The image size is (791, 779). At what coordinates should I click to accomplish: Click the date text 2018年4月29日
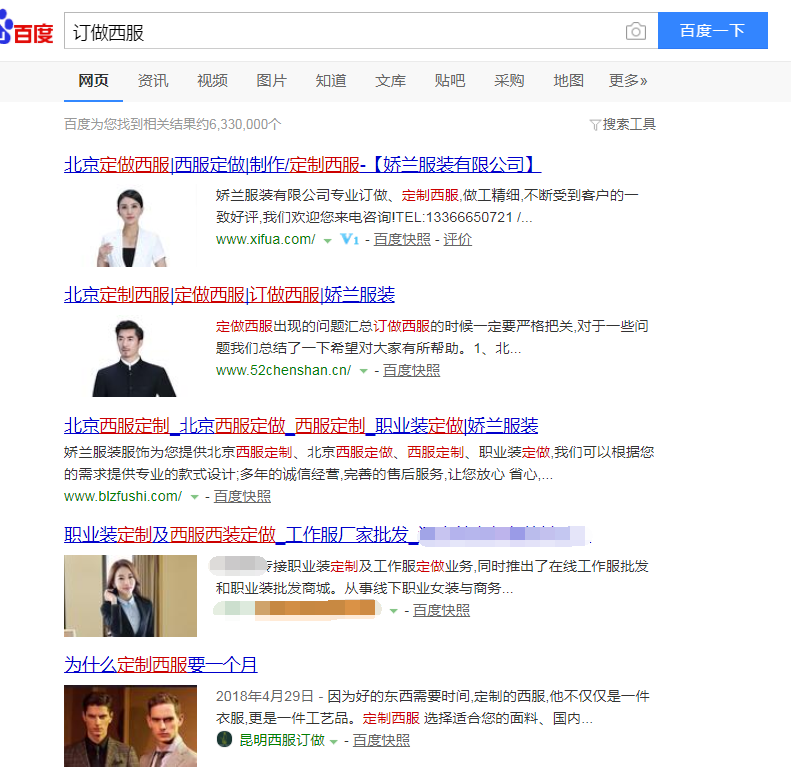[x=265, y=696]
